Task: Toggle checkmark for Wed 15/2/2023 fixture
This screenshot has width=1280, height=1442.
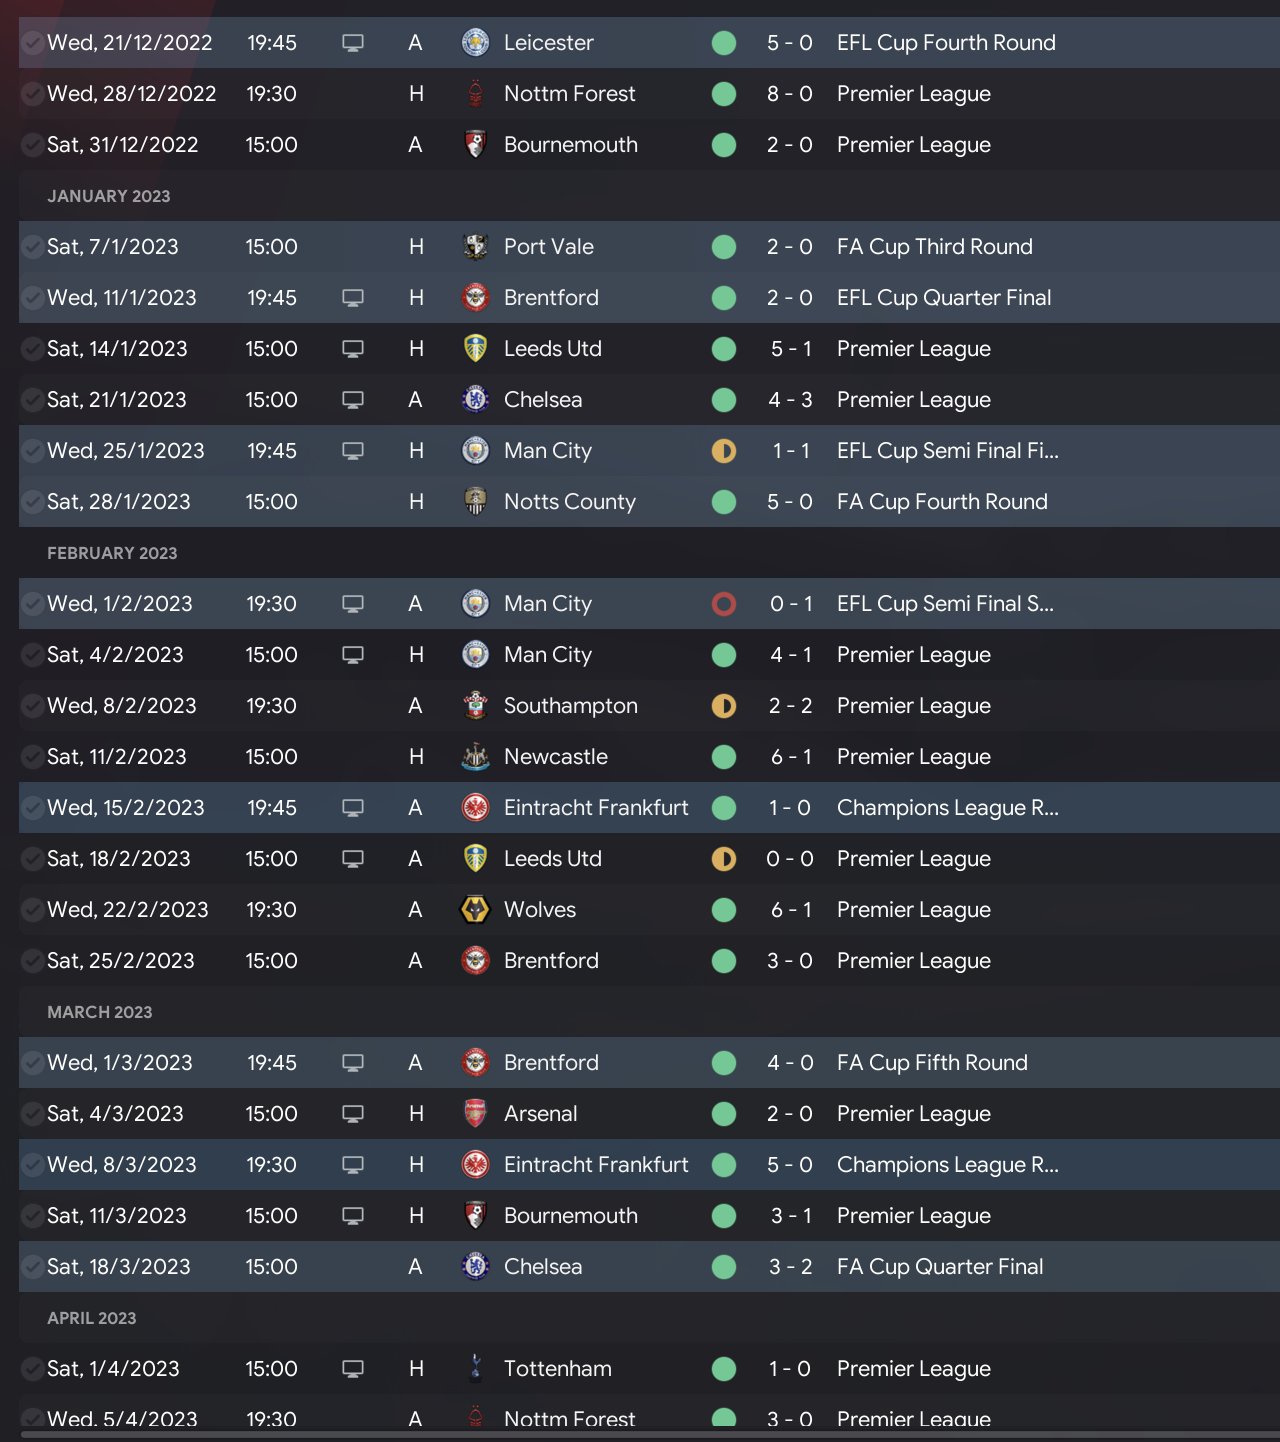Action: click(32, 808)
